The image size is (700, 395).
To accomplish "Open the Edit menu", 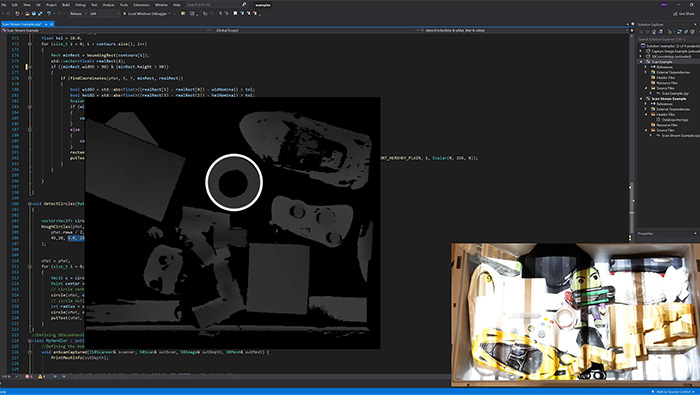I will point(15,5).
